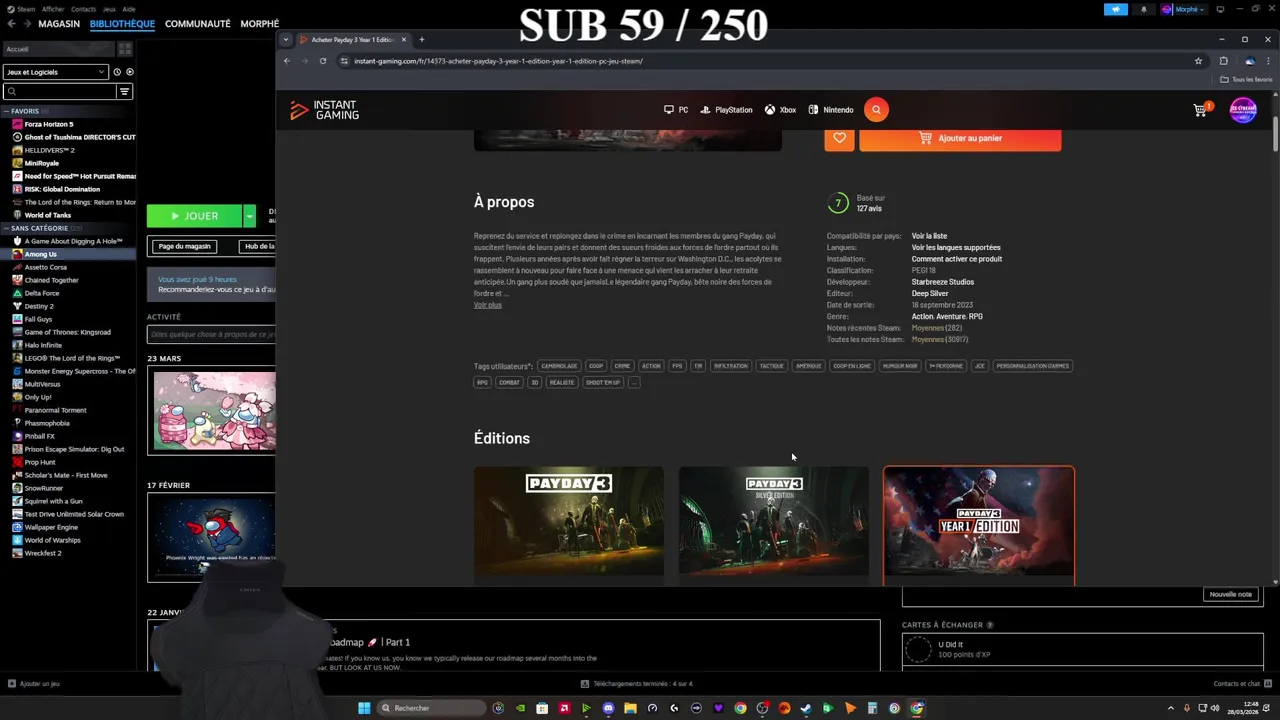
Task: Go back in Steam navigation
Action: click(x=11, y=23)
